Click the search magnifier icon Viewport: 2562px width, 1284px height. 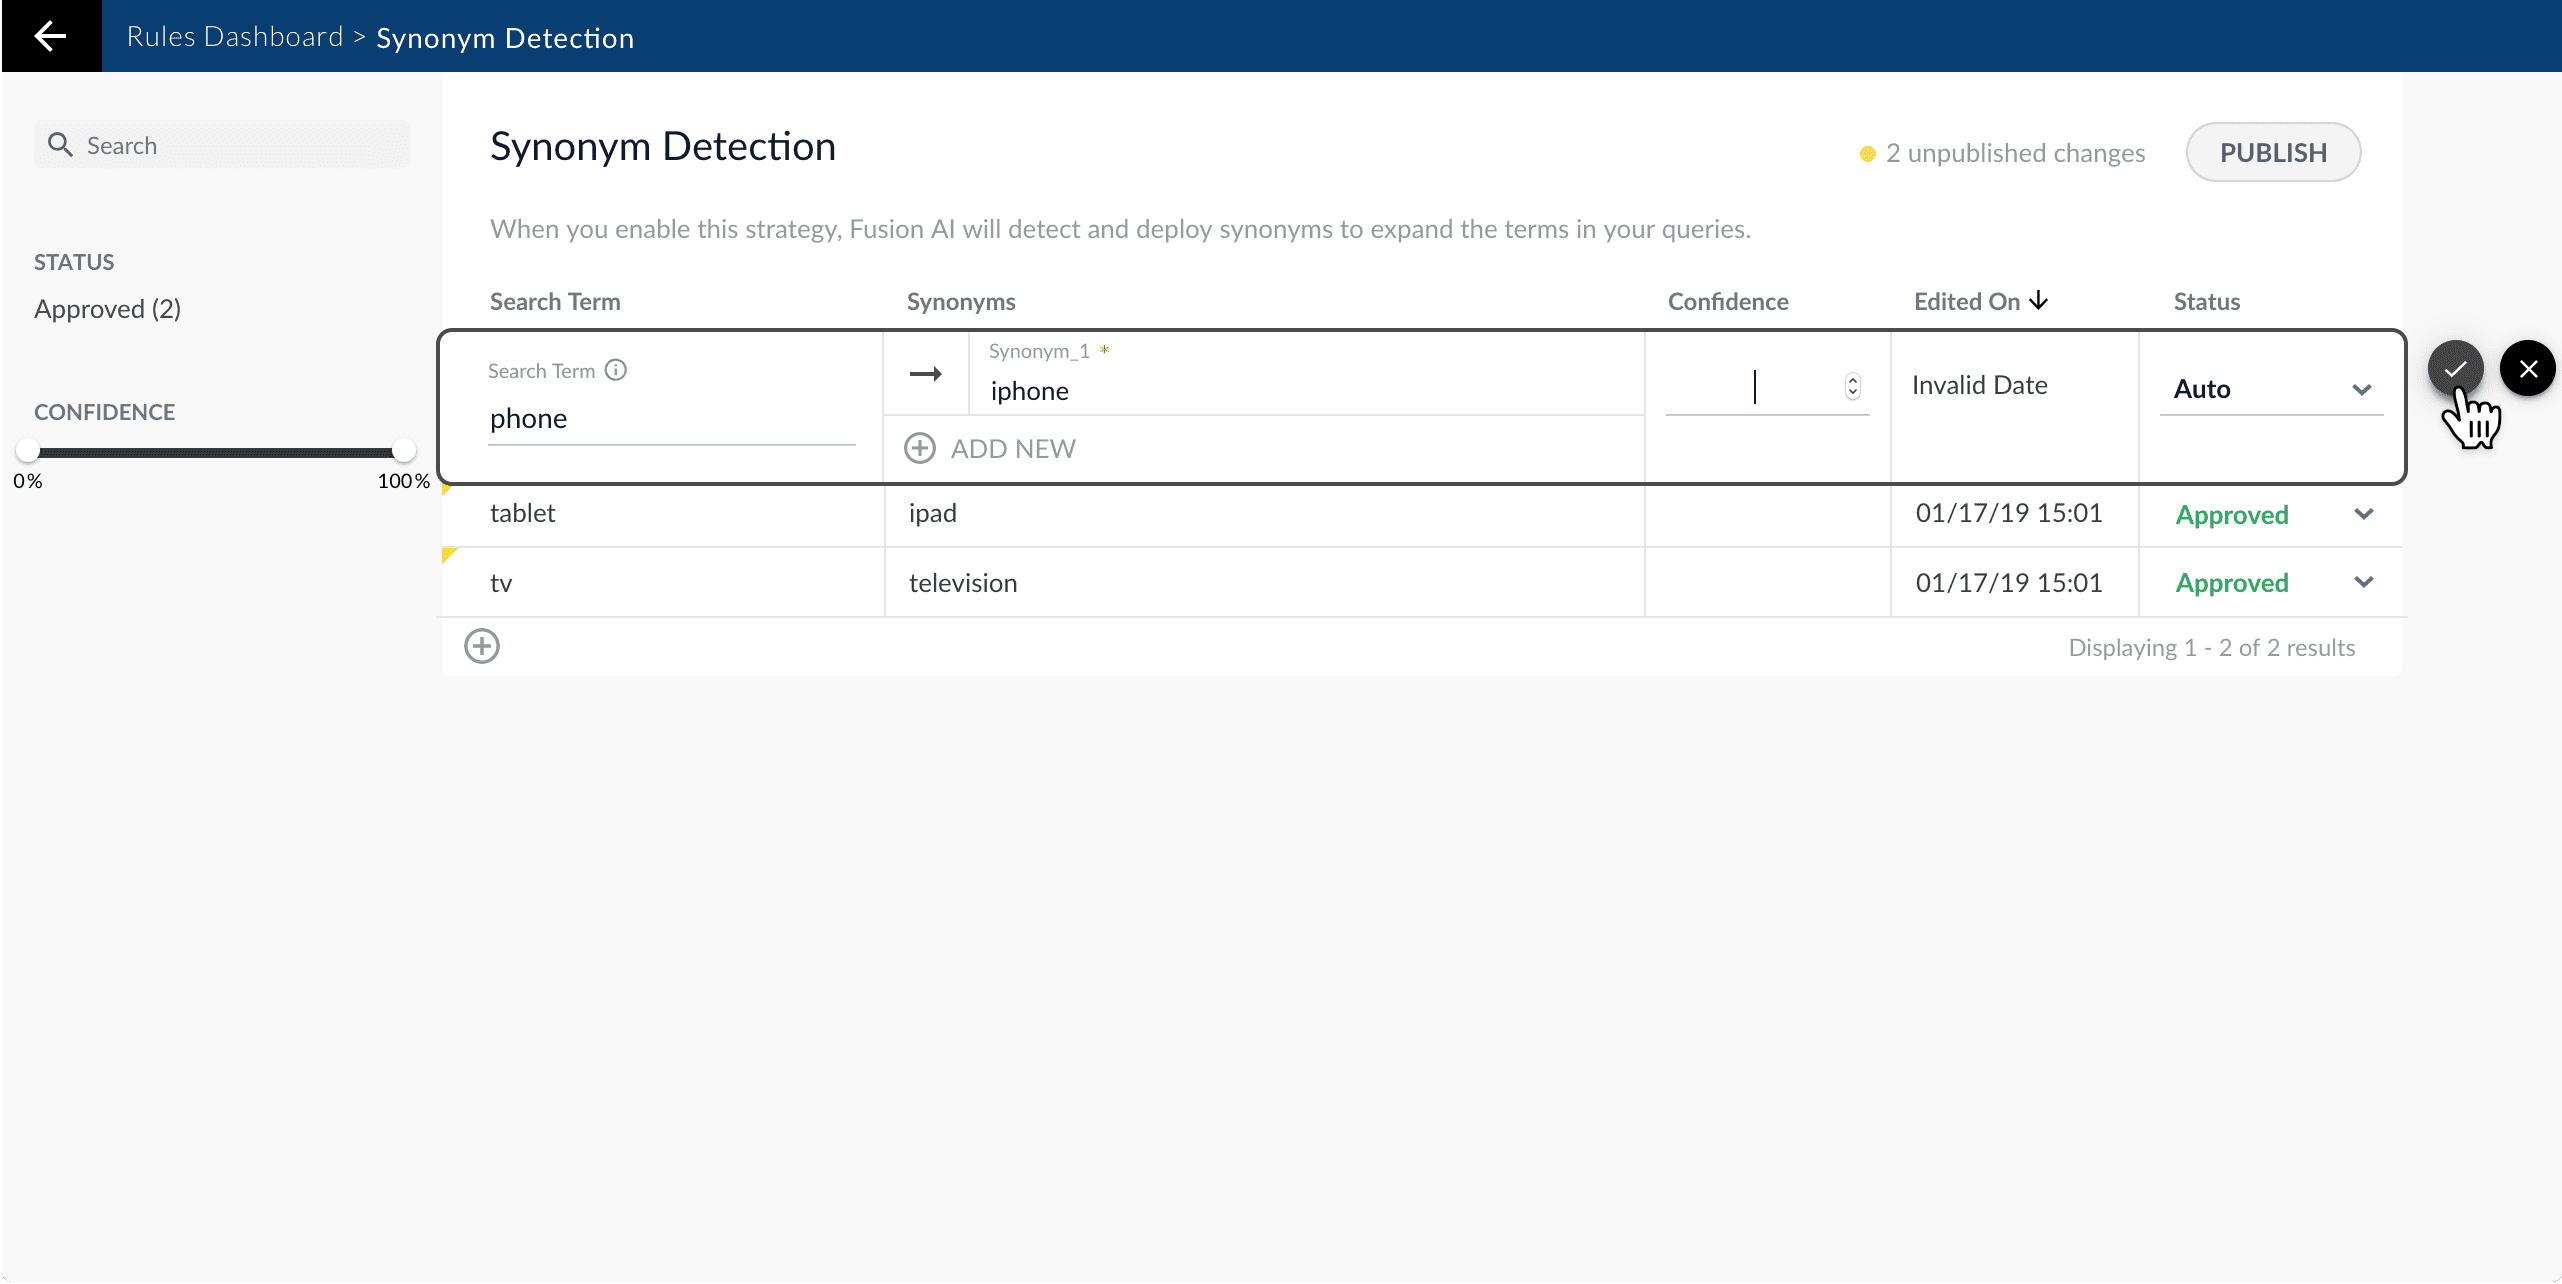(60, 145)
